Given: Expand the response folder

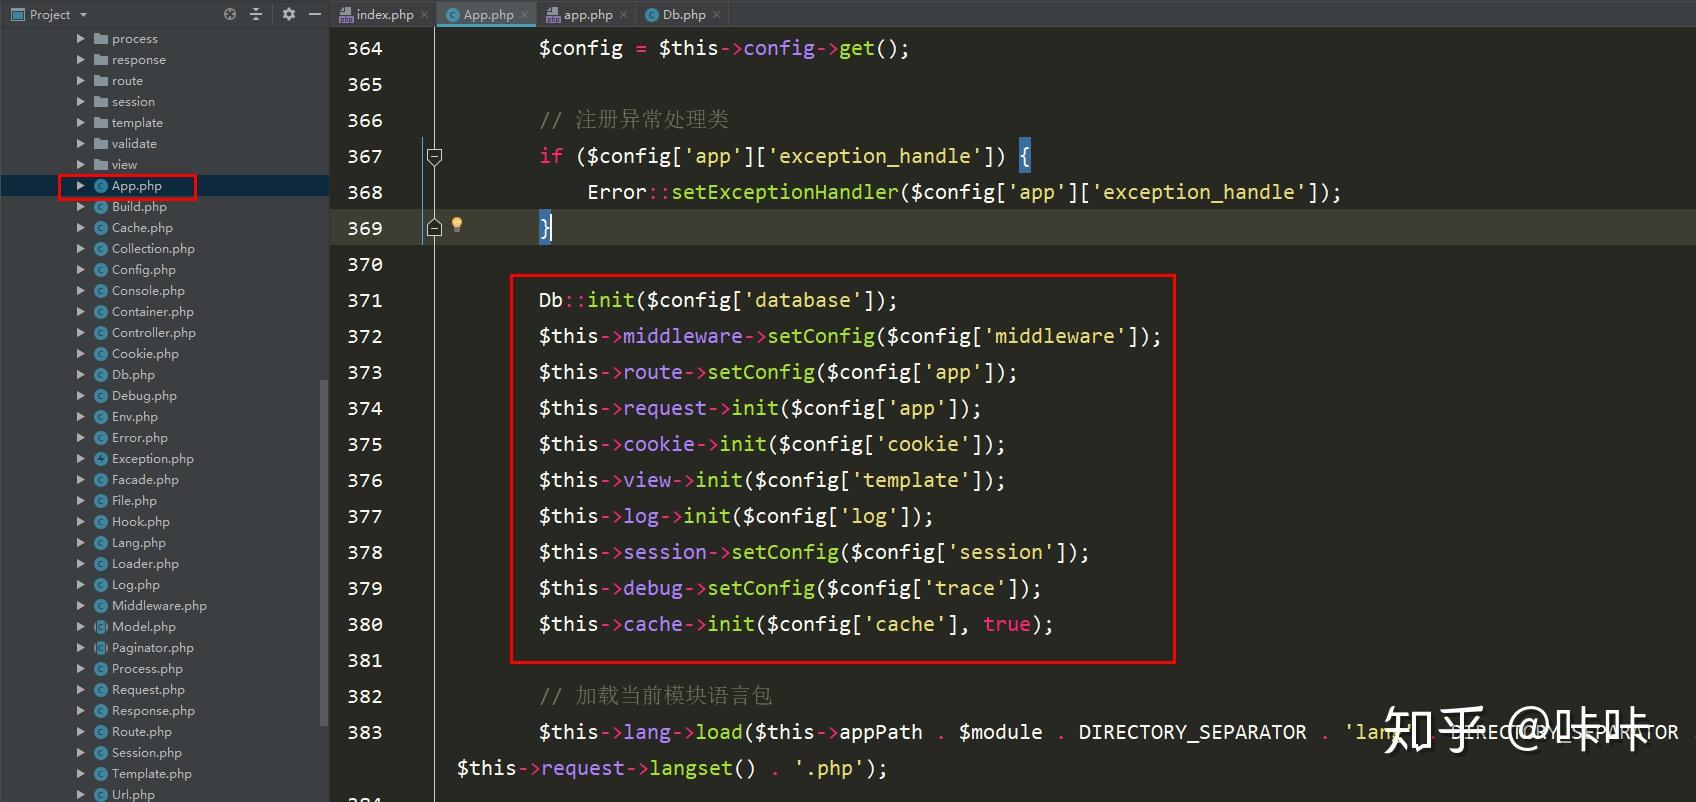Looking at the screenshot, I should click(81, 60).
